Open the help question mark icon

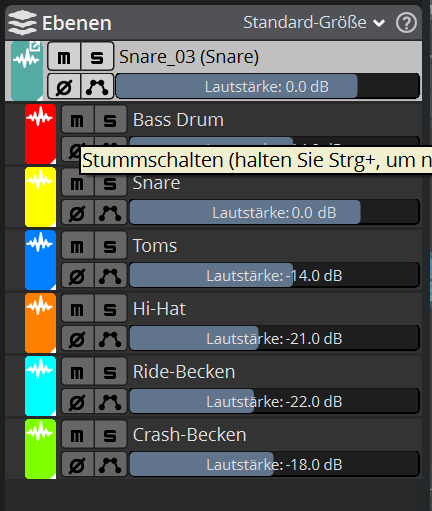406,23
